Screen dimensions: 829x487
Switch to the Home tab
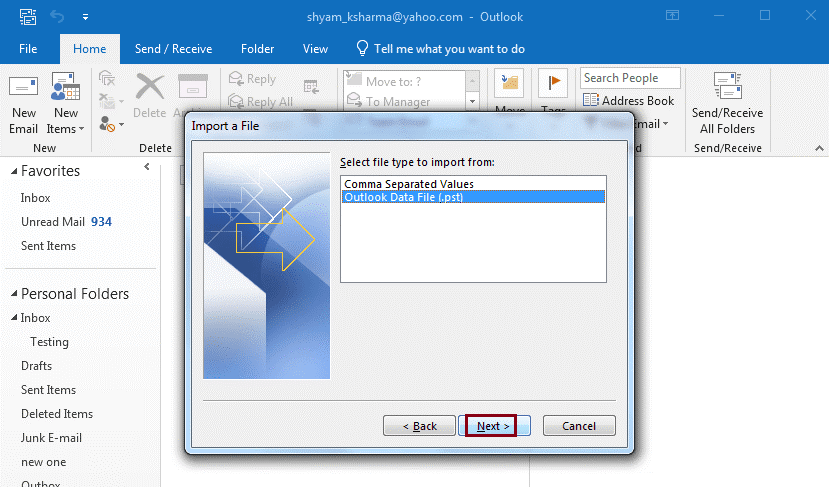pyautogui.click(x=89, y=49)
